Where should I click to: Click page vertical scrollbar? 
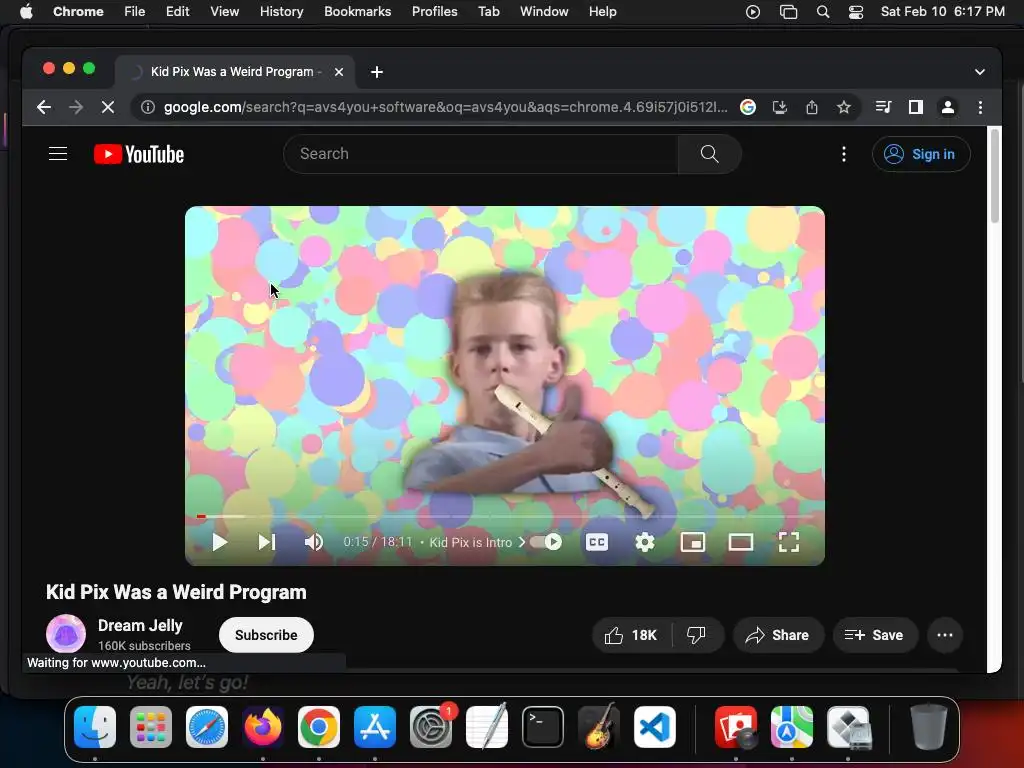pos(995,176)
